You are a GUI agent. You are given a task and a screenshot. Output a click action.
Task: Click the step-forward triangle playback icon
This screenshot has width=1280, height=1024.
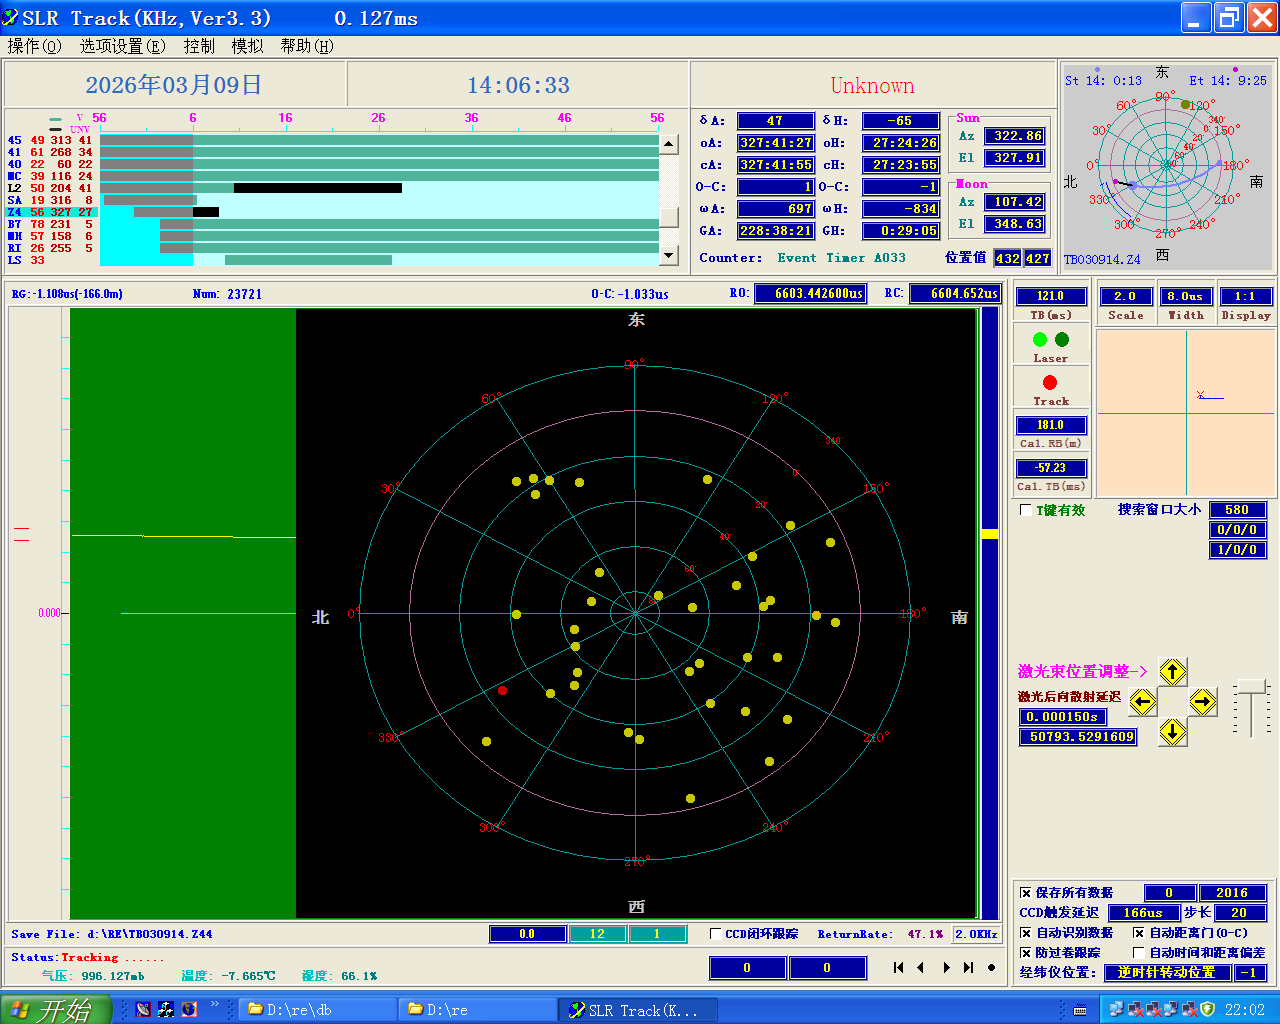coord(946,967)
